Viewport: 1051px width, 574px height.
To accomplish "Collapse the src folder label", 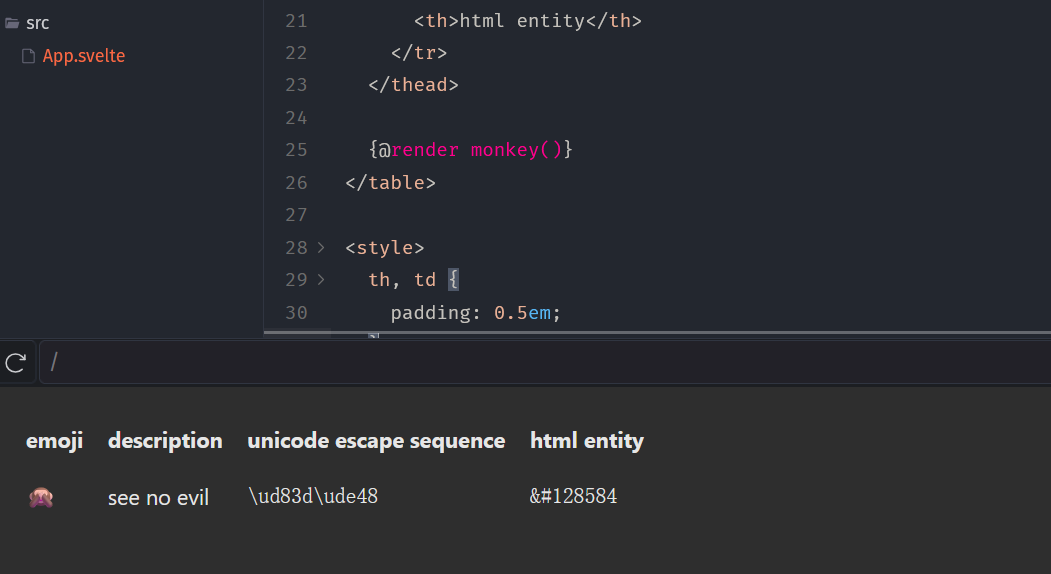I will 38,23.
